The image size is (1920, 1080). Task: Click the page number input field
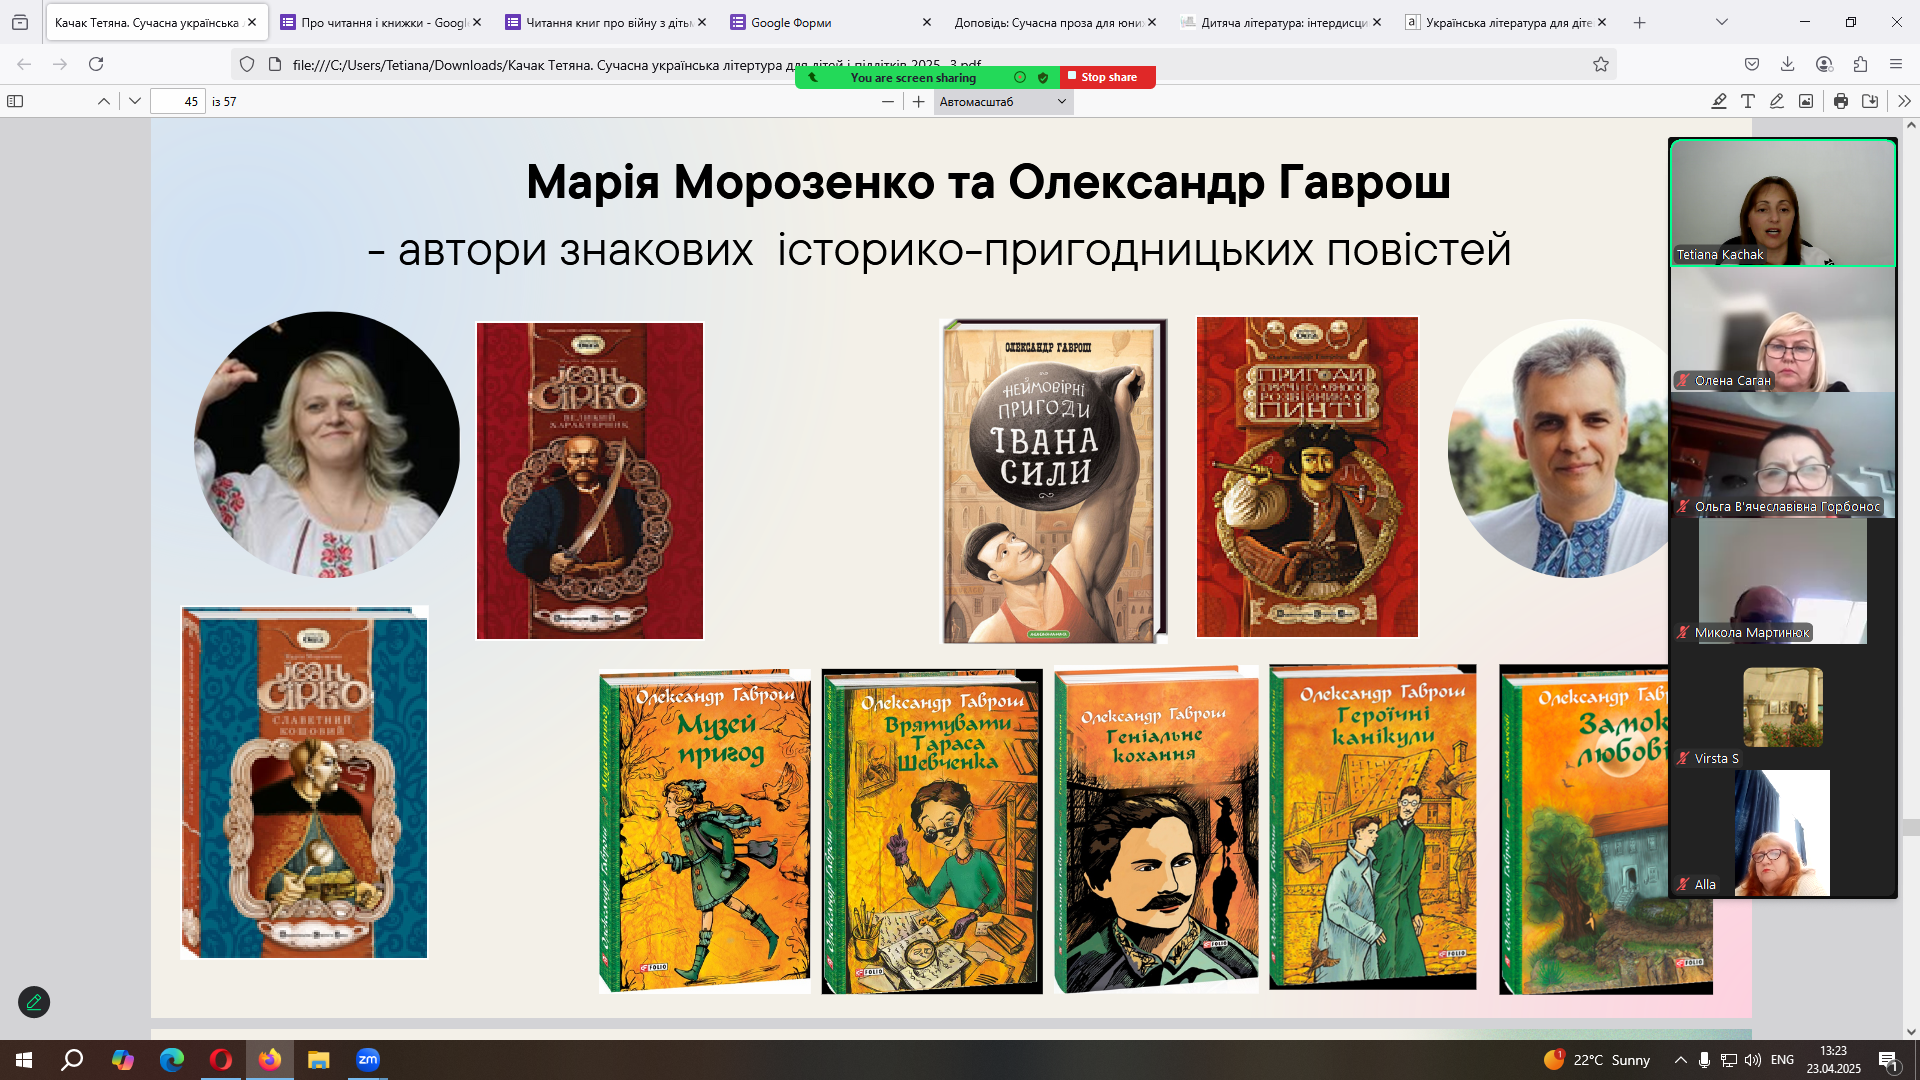click(178, 101)
